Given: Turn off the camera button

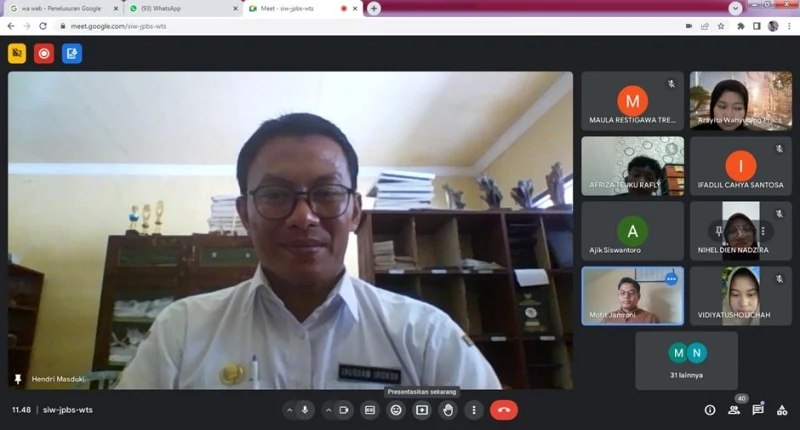Looking at the screenshot, I should point(344,410).
